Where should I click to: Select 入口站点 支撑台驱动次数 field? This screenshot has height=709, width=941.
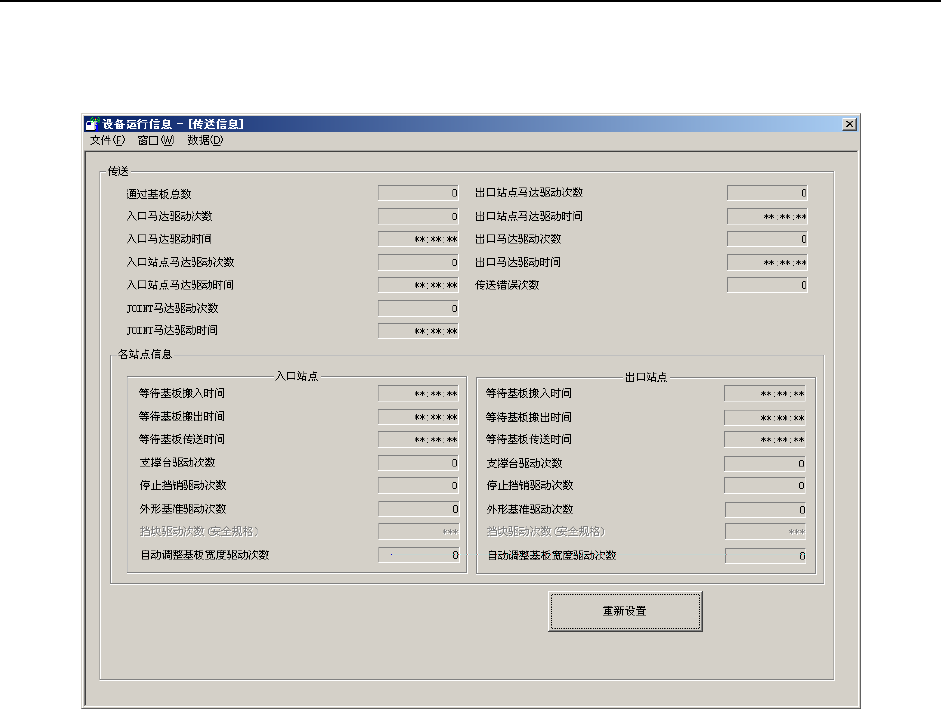click(418, 462)
